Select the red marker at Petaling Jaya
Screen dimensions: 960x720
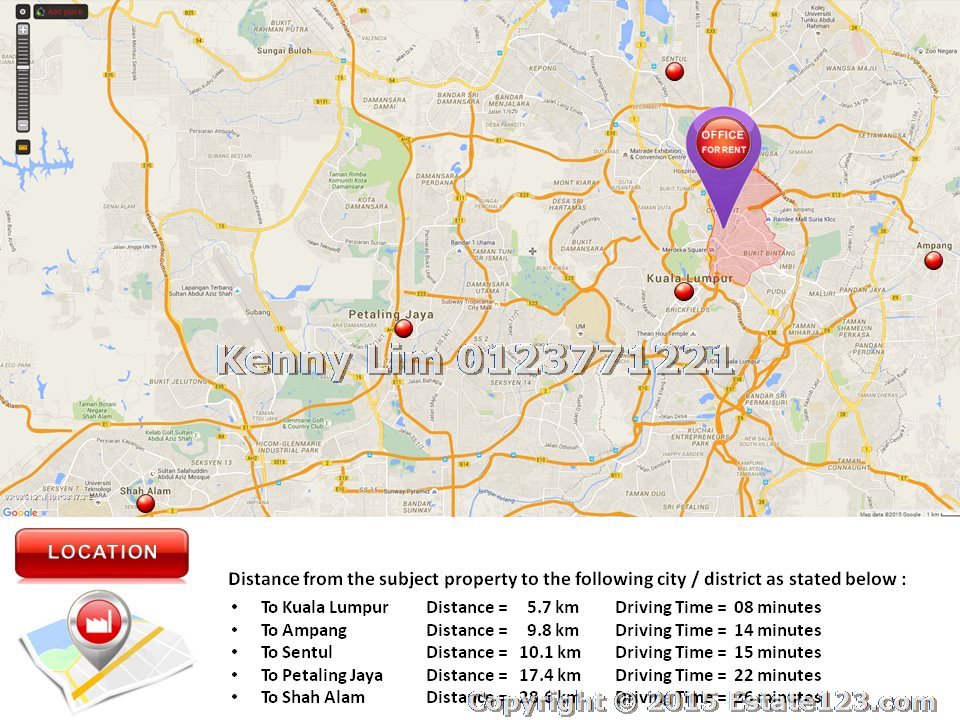coord(404,329)
